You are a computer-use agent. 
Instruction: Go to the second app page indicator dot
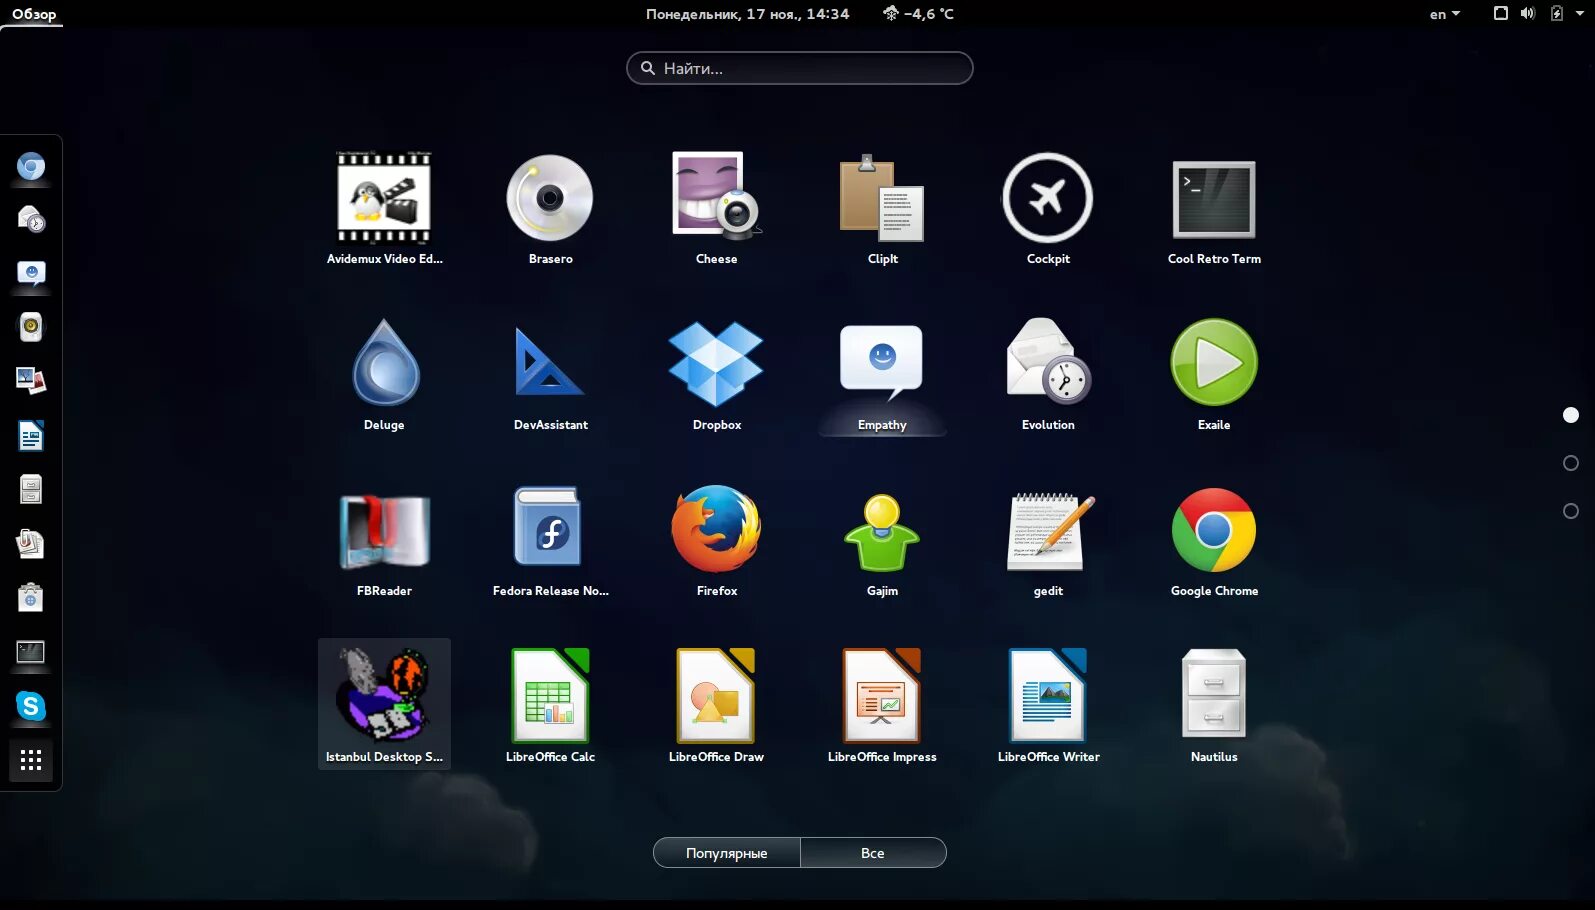pos(1571,463)
